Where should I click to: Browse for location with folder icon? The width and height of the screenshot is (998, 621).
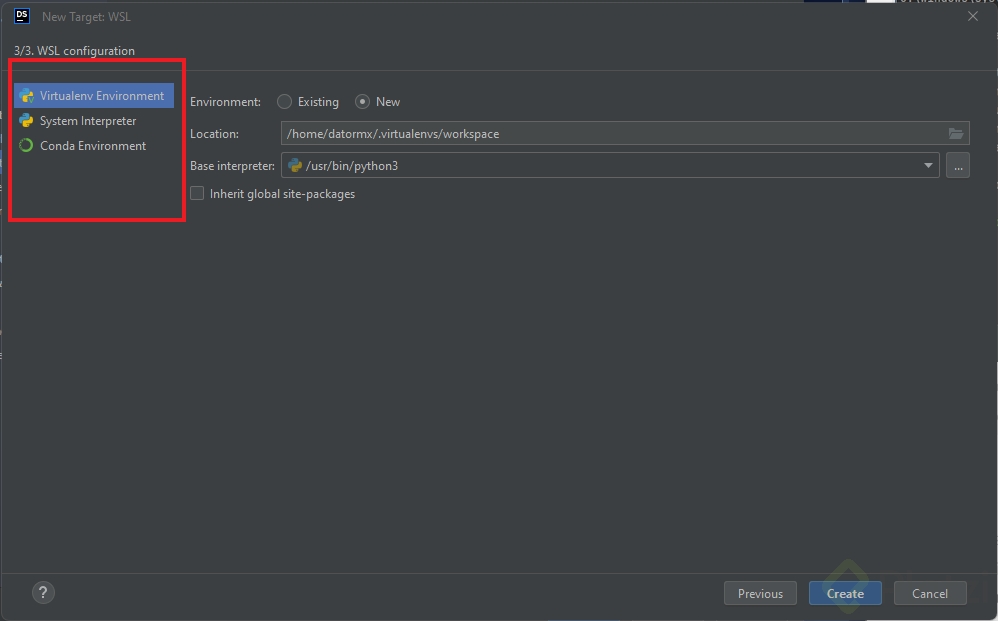point(956,134)
